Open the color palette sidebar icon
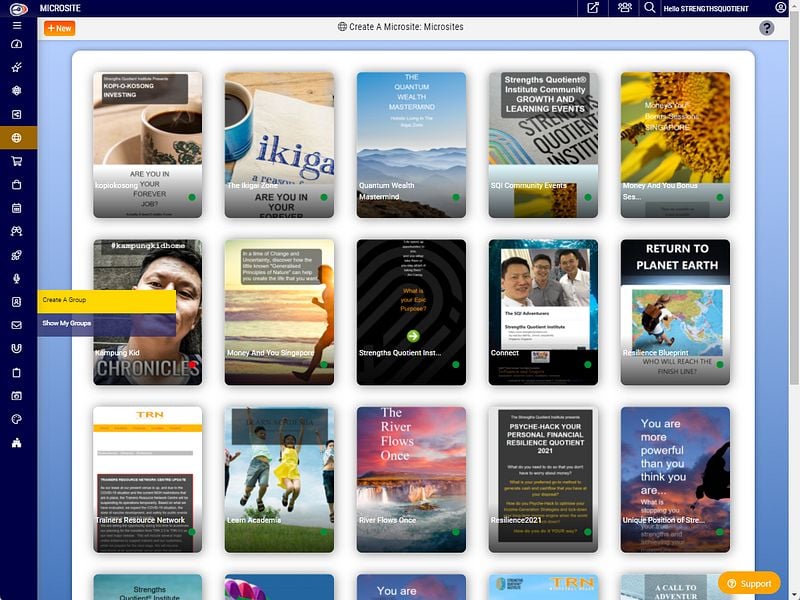The width and height of the screenshot is (800, 600). tap(17, 419)
